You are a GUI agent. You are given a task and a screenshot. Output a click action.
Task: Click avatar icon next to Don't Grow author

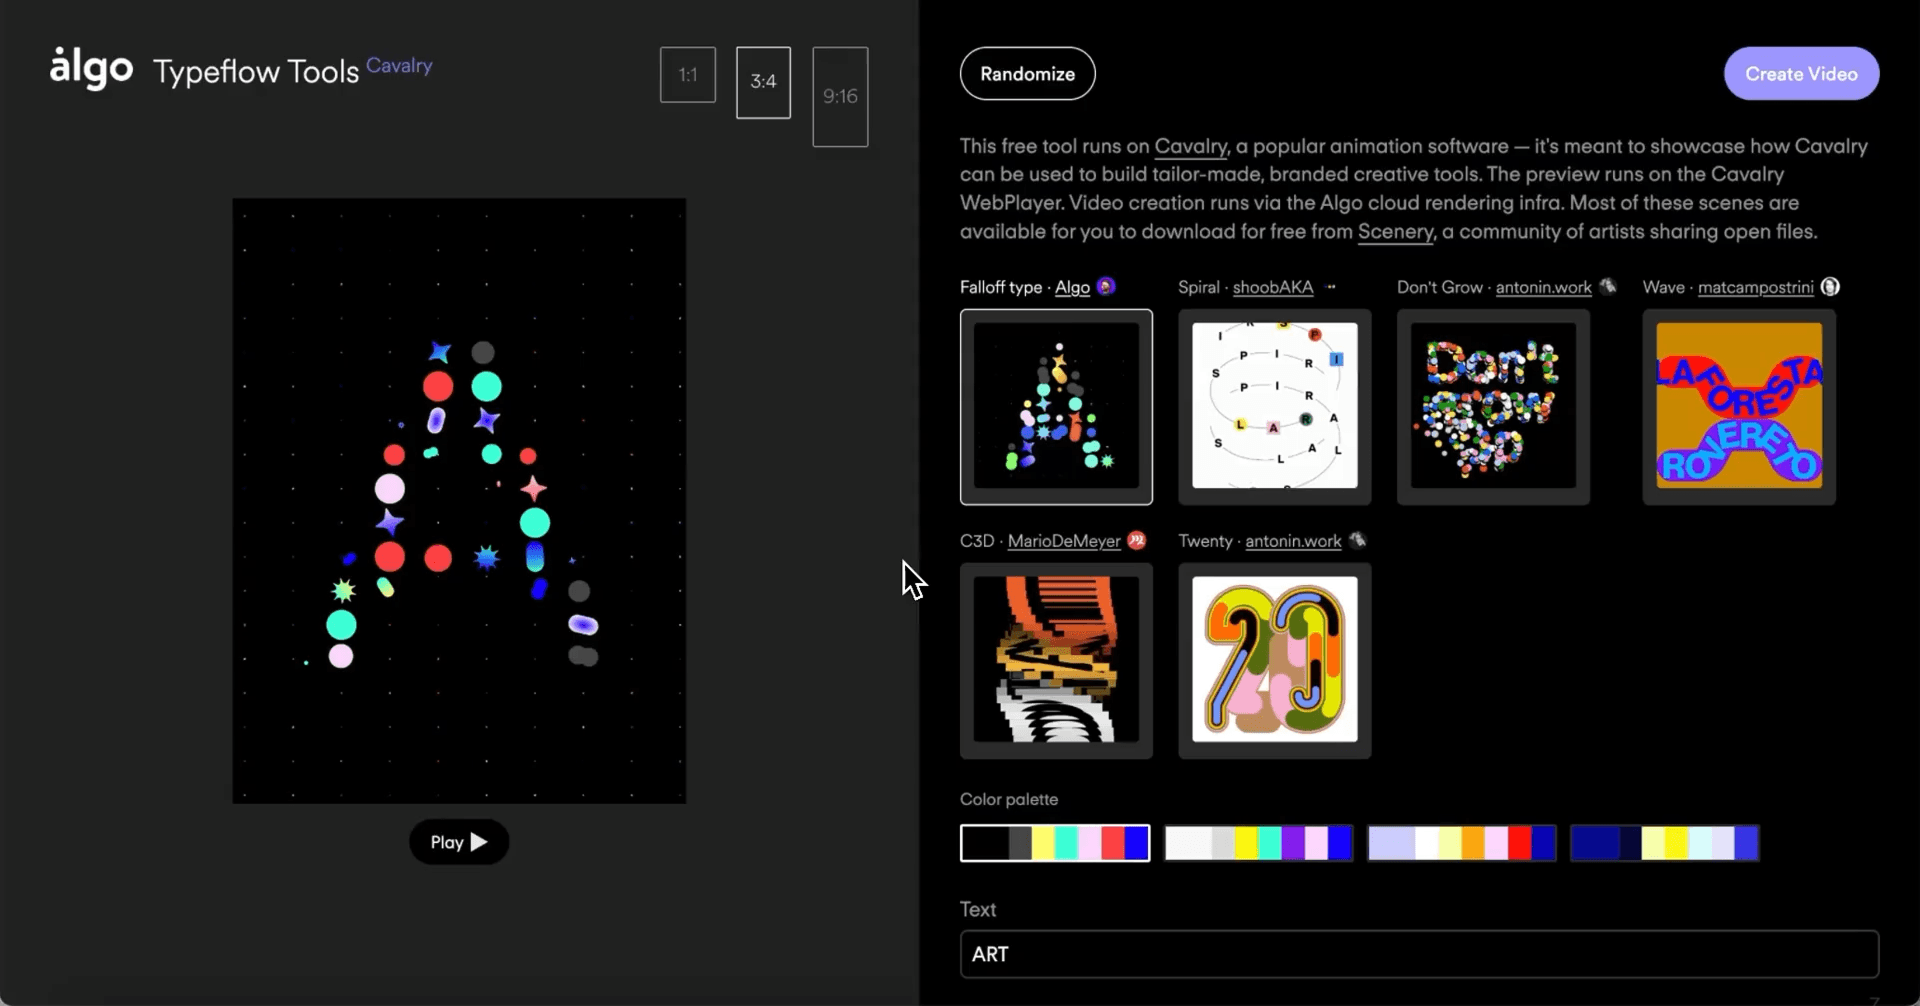(x=1607, y=286)
